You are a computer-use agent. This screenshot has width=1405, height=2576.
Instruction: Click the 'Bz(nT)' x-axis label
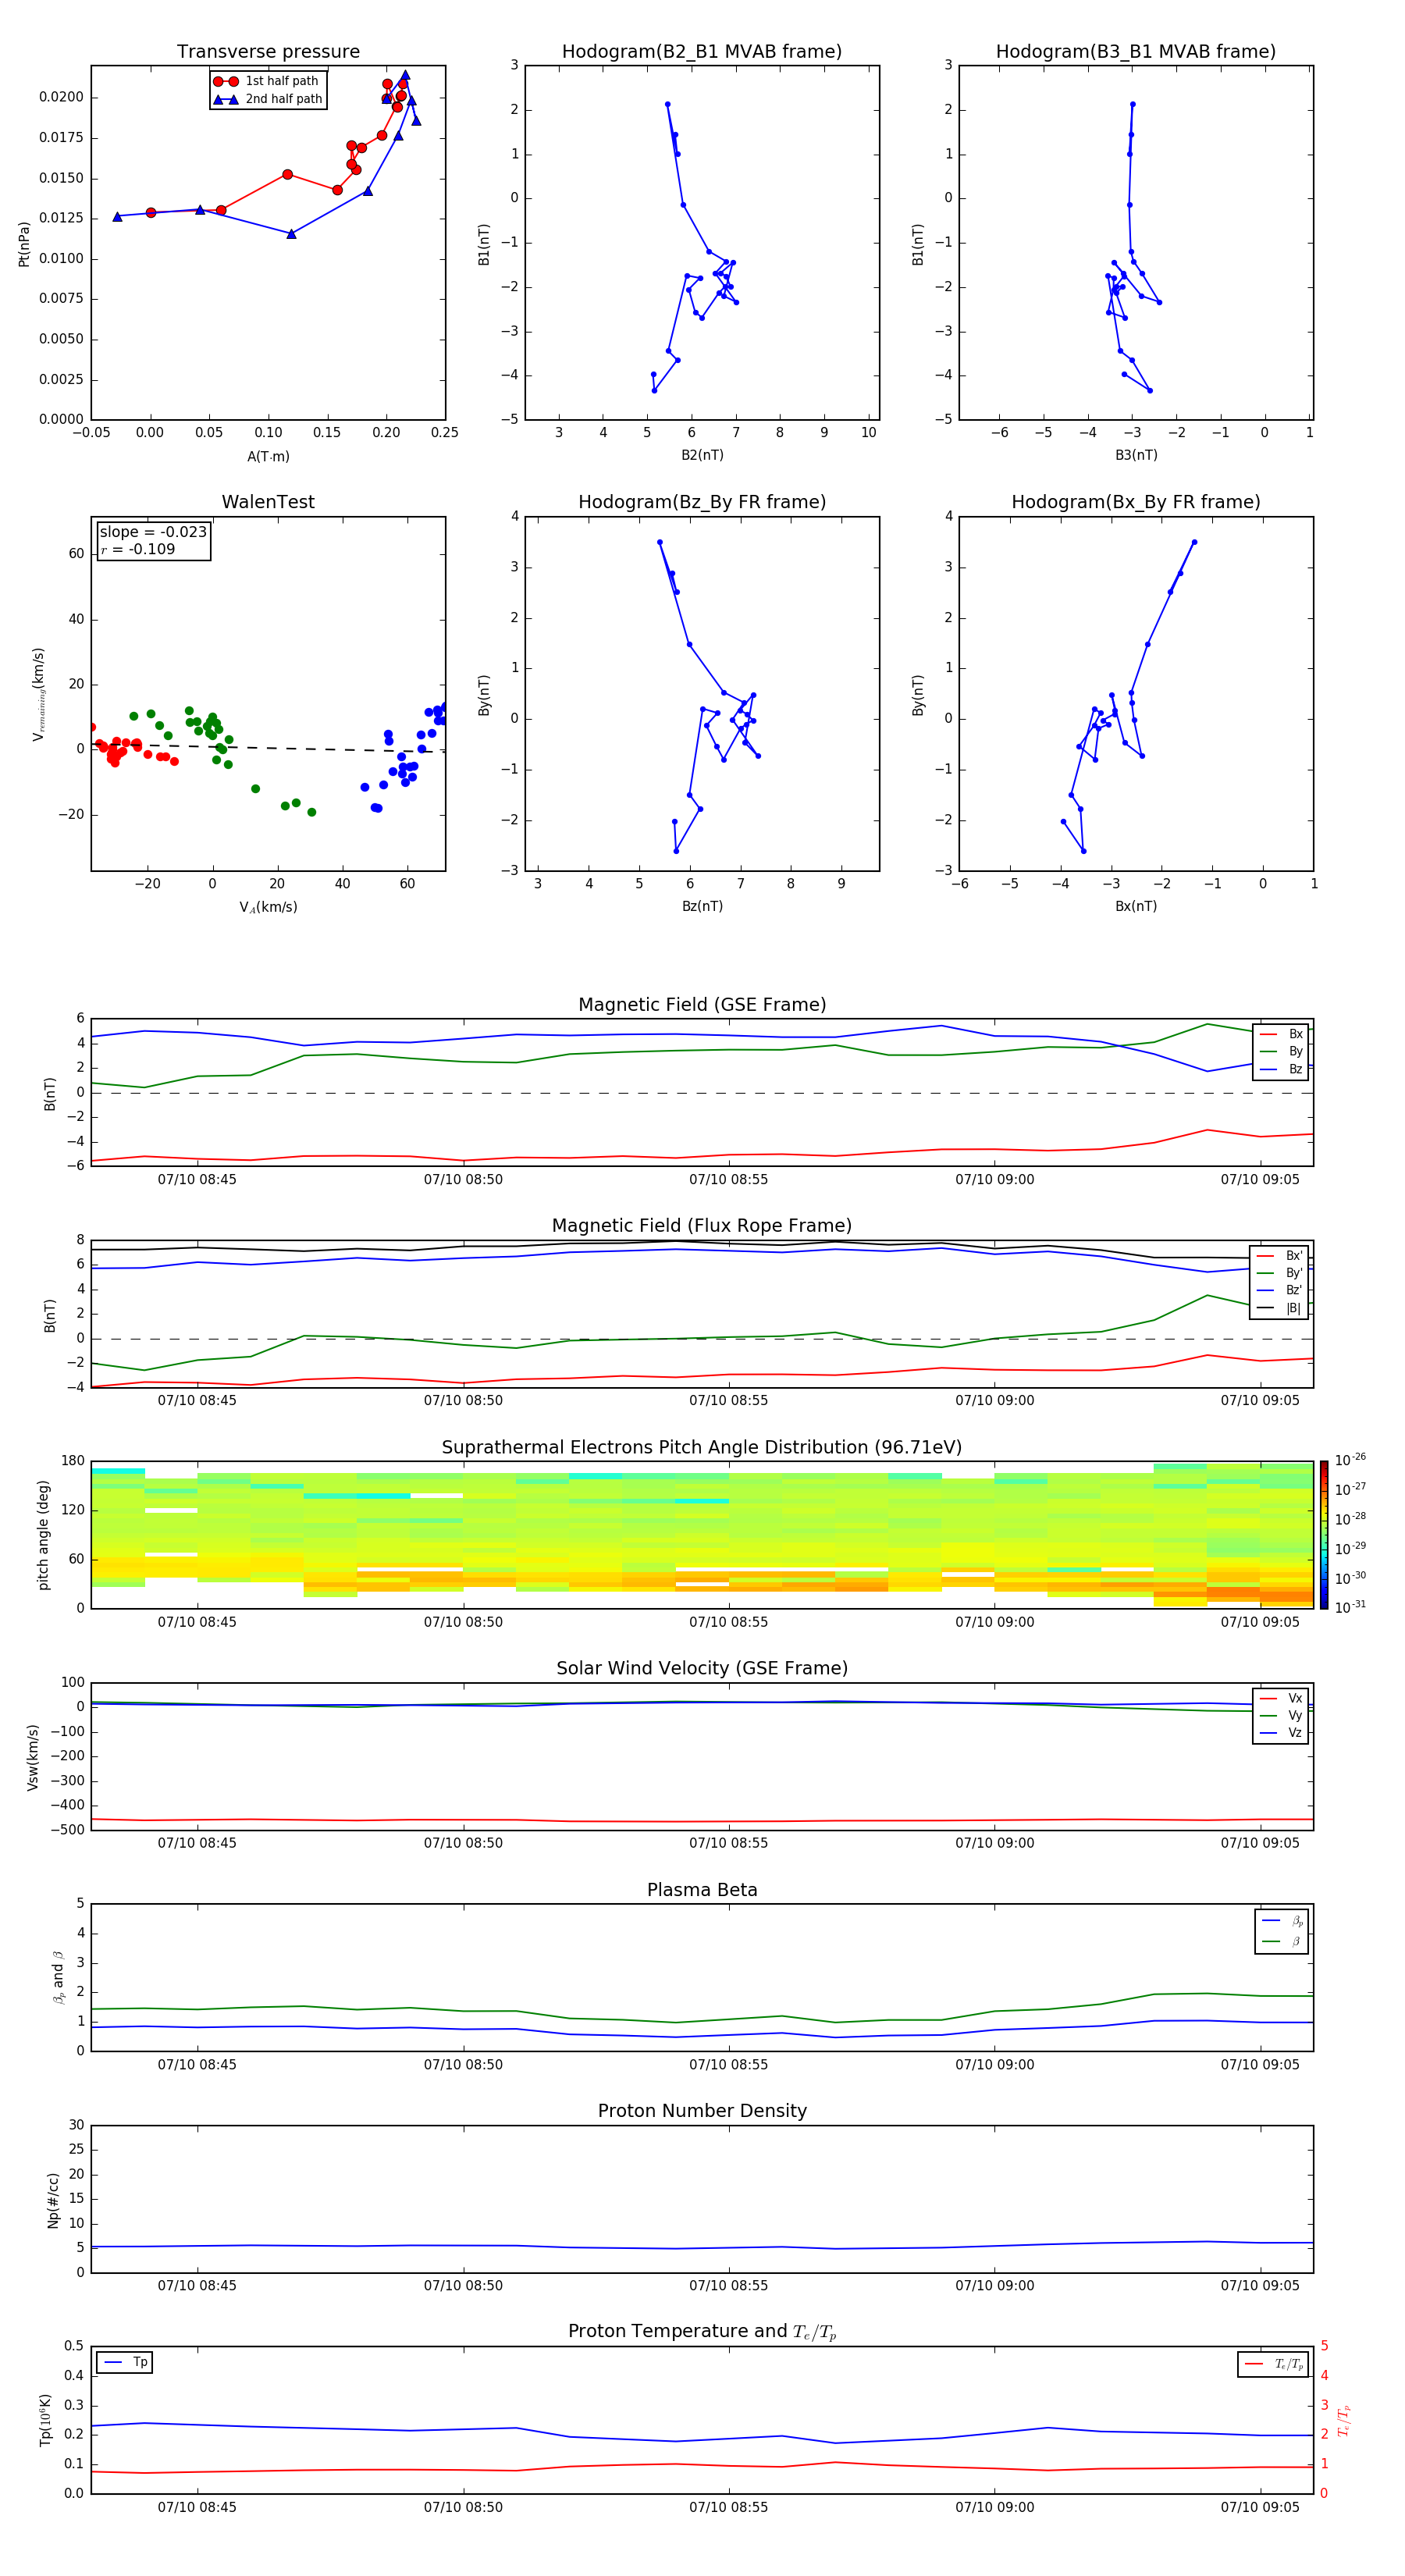[x=702, y=906]
